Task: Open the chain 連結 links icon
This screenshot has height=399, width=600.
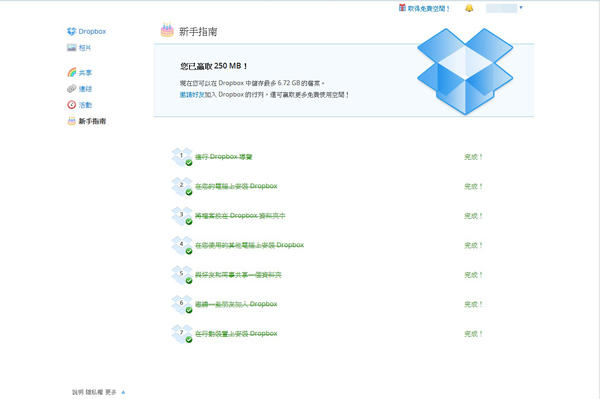Action: tap(72, 89)
